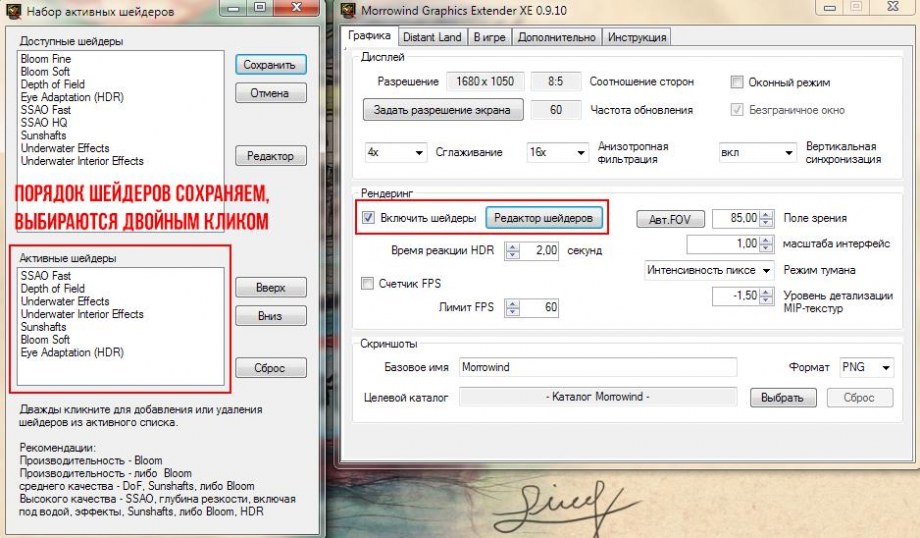Click Редактор шейдеров button
This screenshot has height=538, width=920.
tap(543, 218)
